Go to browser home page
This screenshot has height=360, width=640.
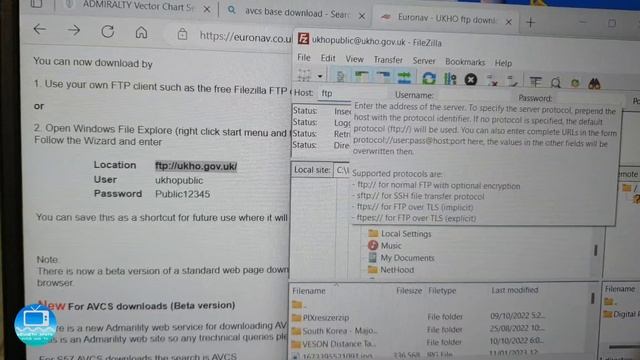tap(141, 32)
